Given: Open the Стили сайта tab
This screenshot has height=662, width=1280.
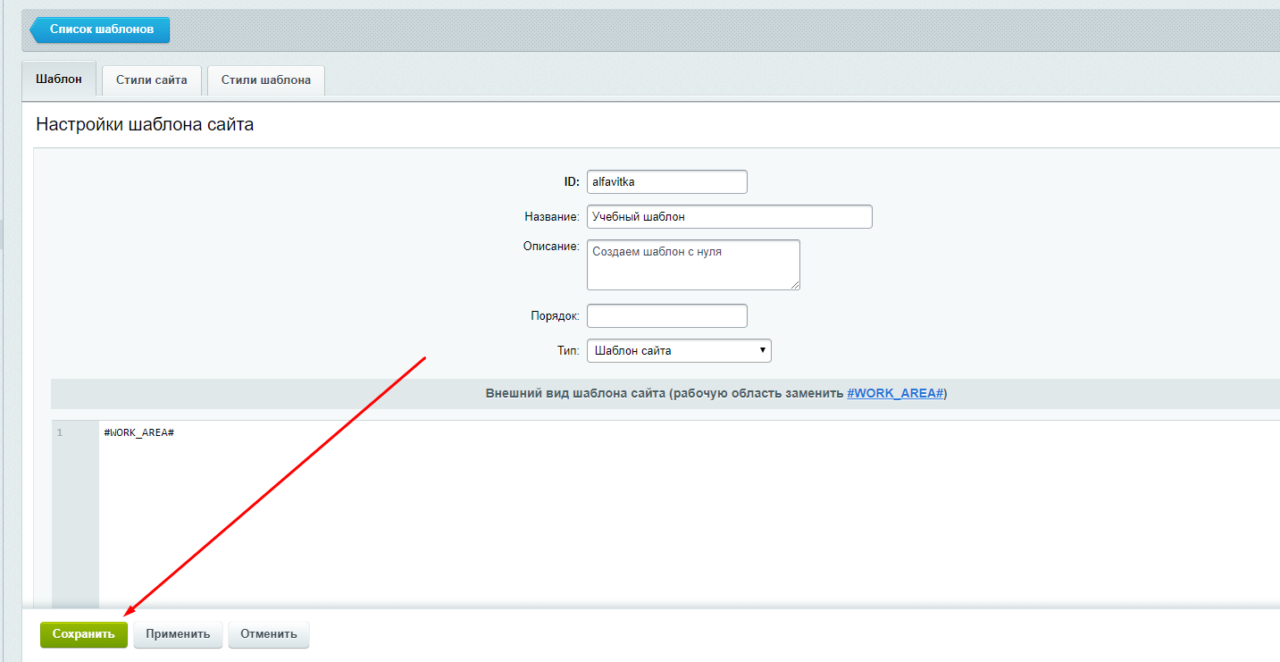Looking at the screenshot, I should coord(151,80).
